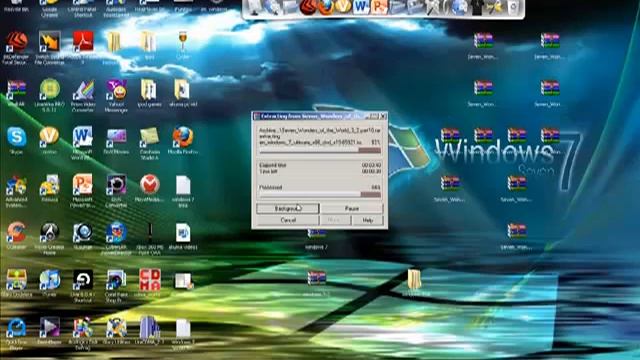Select the windows 7 text document icon
This screenshot has width=640, height=360.
coord(183,185)
